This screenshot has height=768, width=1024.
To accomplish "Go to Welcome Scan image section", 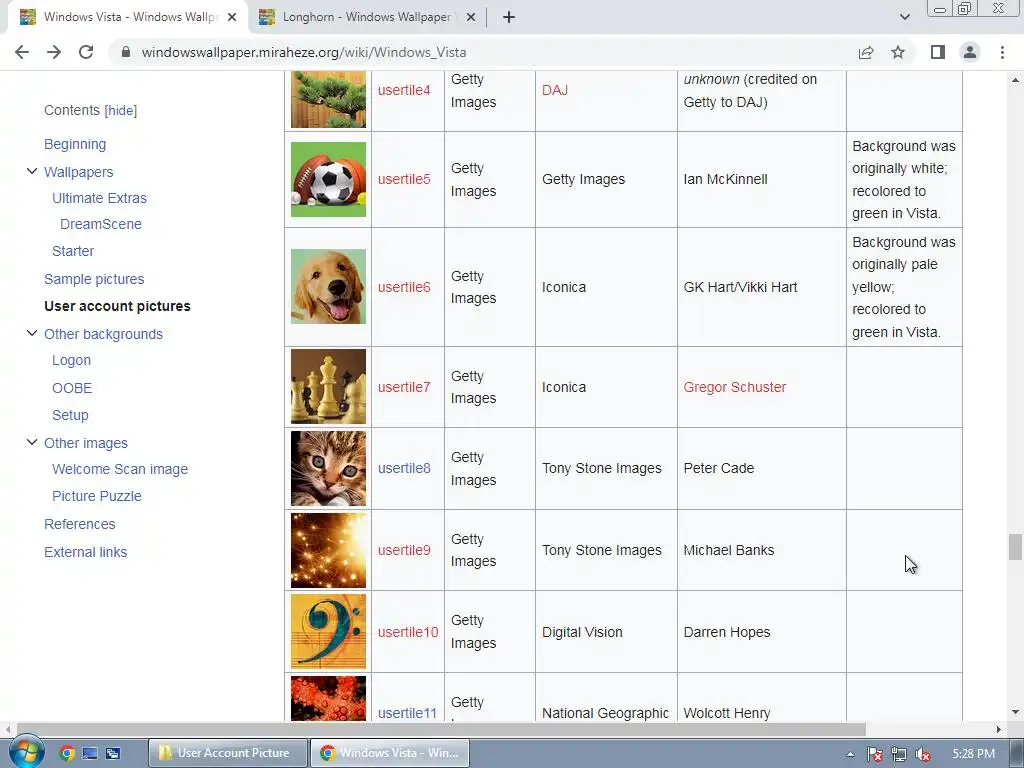I will (x=120, y=469).
